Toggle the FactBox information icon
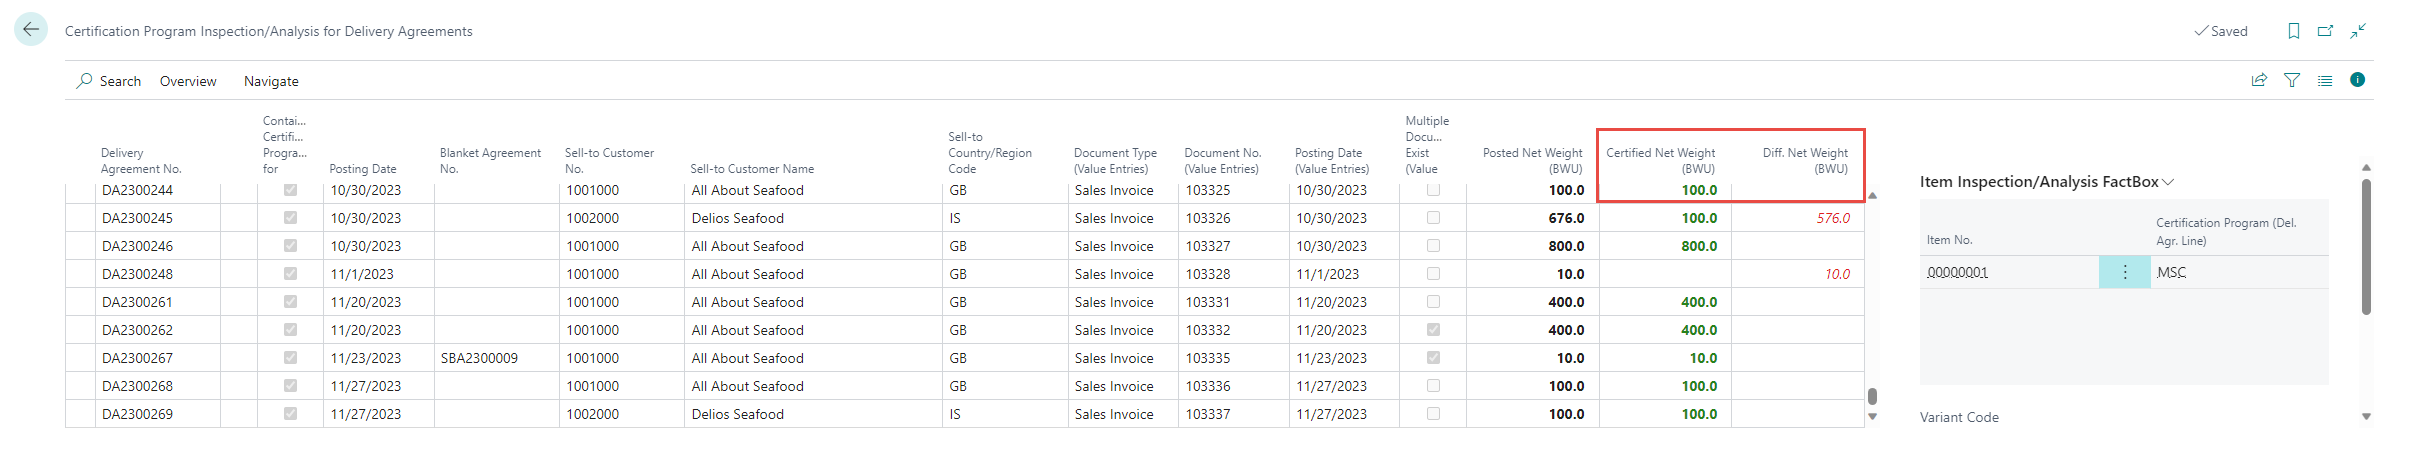This screenshot has height=450, width=2436. tap(2357, 80)
